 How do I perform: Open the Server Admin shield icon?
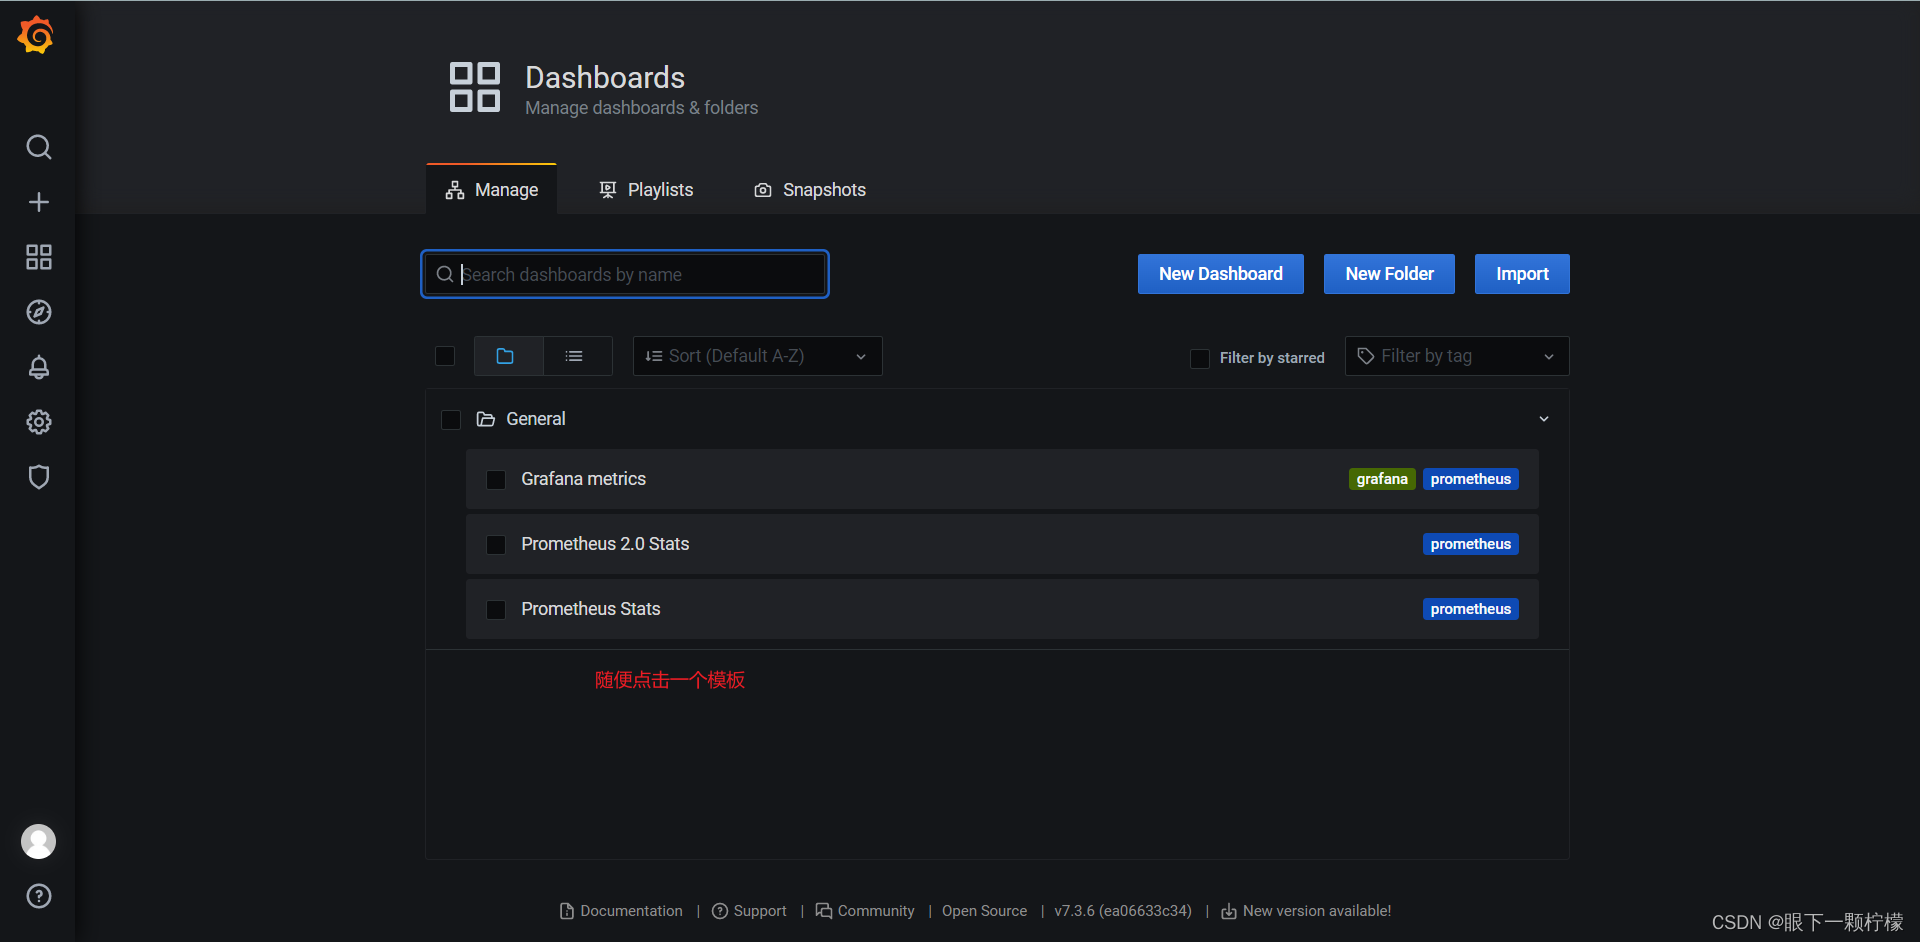[x=38, y=477]
